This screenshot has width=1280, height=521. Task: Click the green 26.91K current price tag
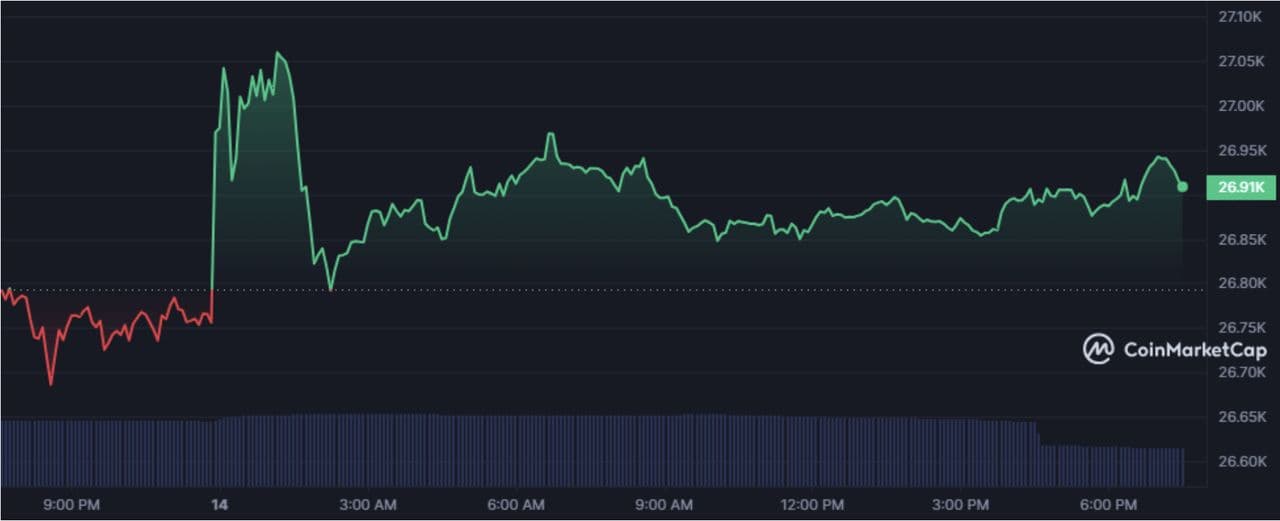1241,187
